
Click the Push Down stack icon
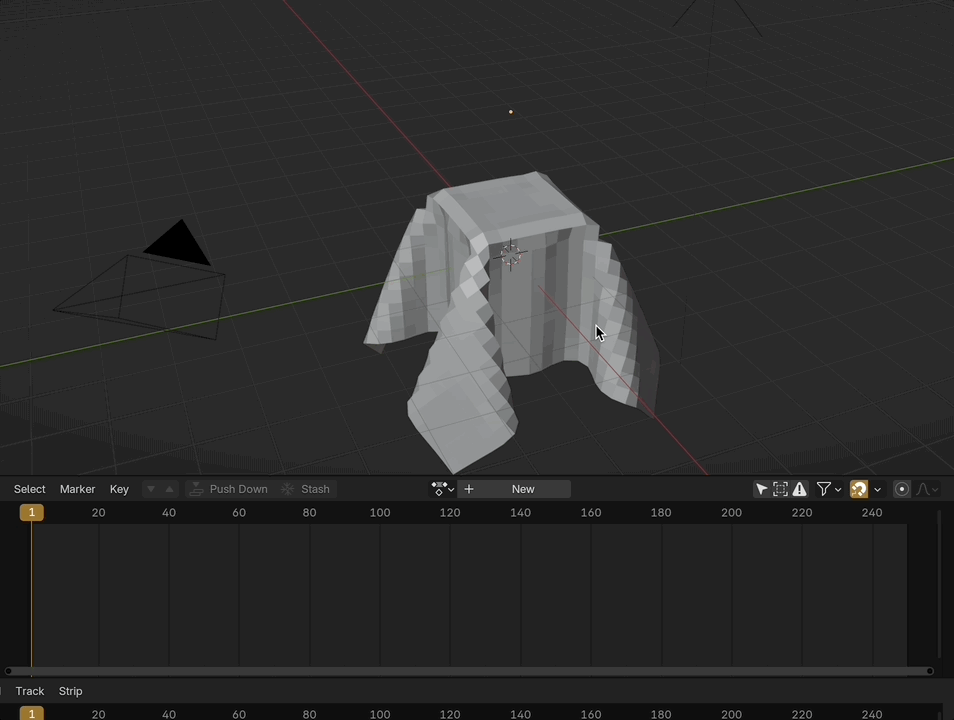click(x=196, y=489)
